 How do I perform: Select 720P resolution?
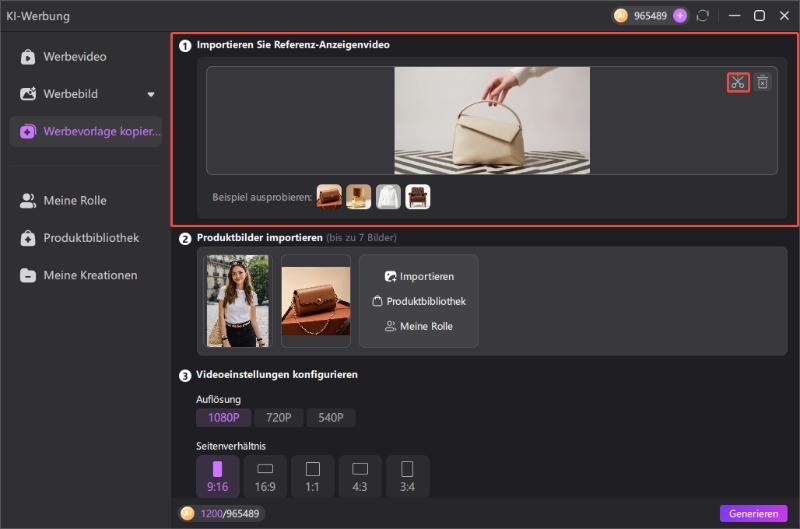coord(279,418)
